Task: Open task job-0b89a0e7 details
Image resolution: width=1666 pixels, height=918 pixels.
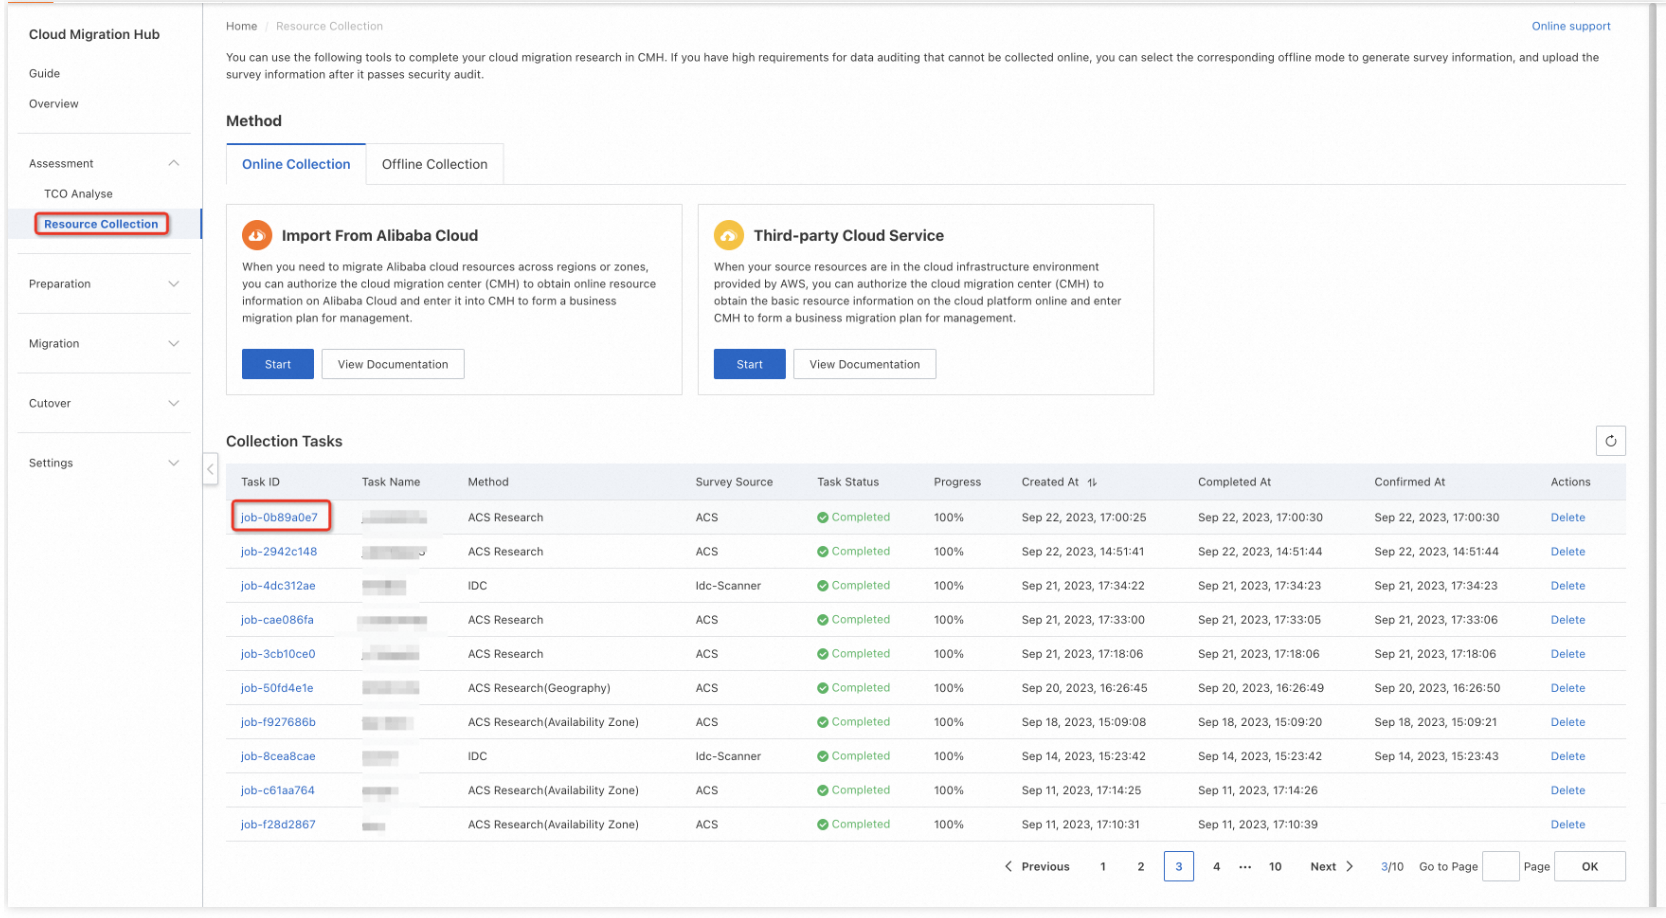Action: pyautogui.click(x=279, y=517)
